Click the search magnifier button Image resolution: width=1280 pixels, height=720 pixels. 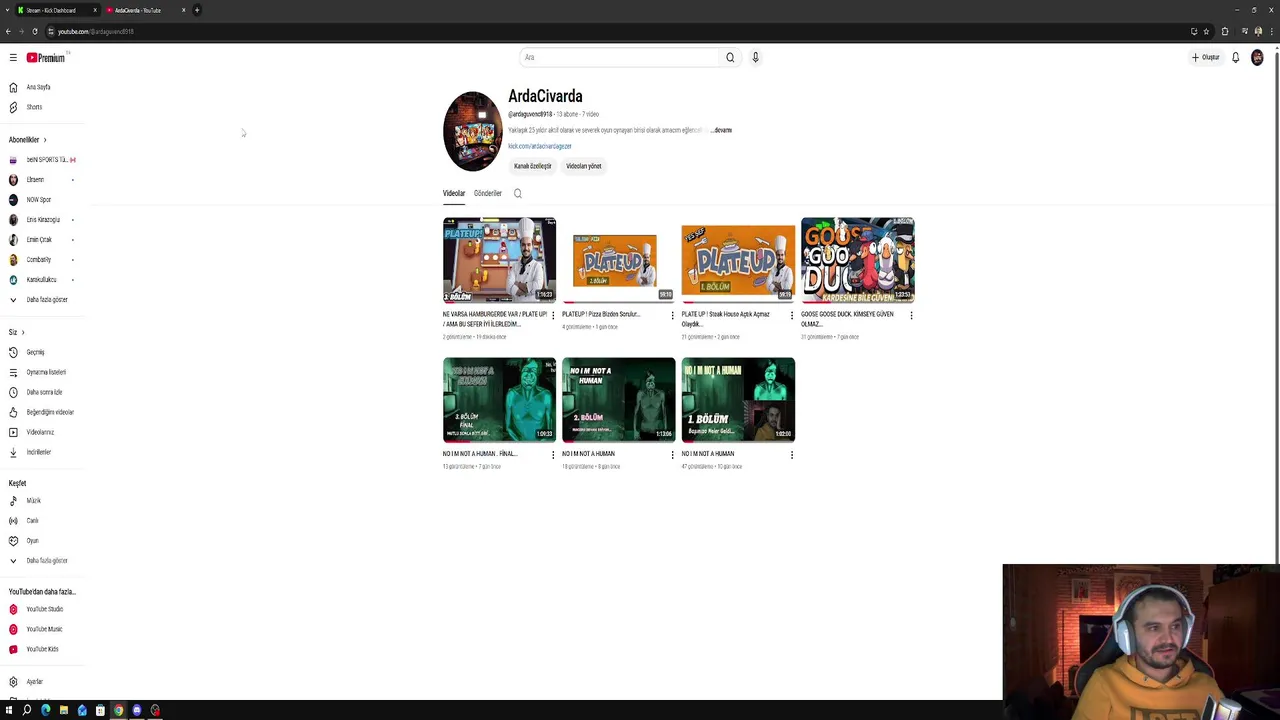pos(730,58)
